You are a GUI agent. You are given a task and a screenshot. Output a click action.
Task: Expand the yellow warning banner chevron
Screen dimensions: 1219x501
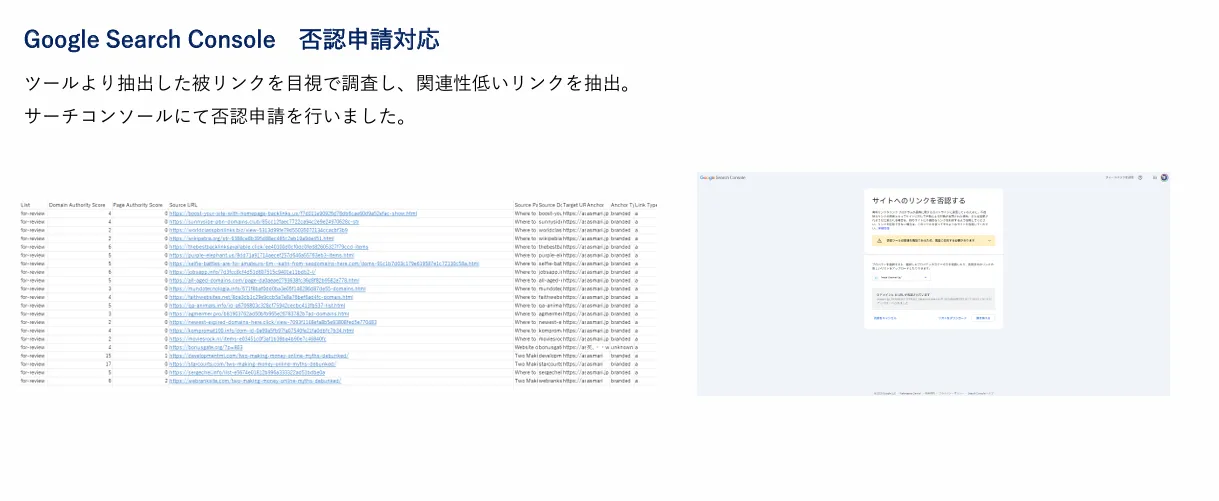(990, 241)
